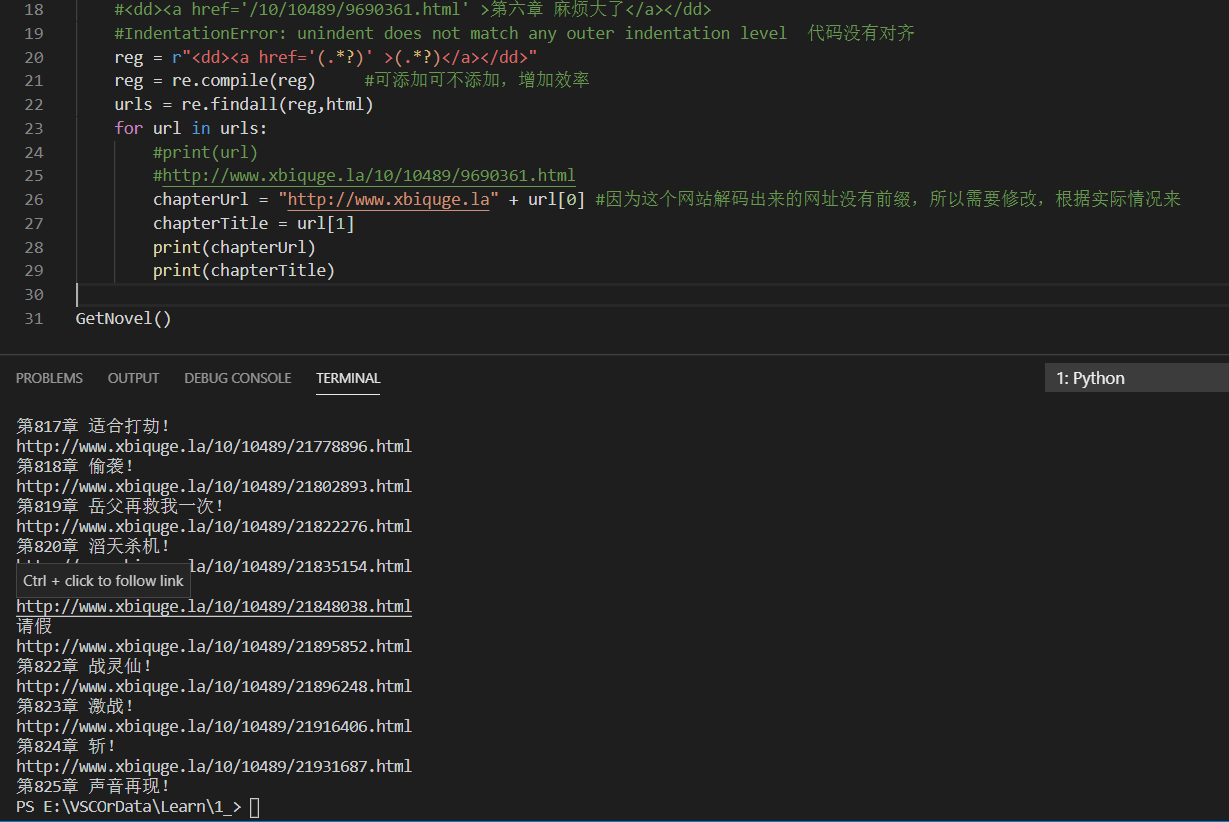Open the OUTPUT panel tab
This screenshot has height=822, width=1229.
pyautogui.click(x=133, y=378)
